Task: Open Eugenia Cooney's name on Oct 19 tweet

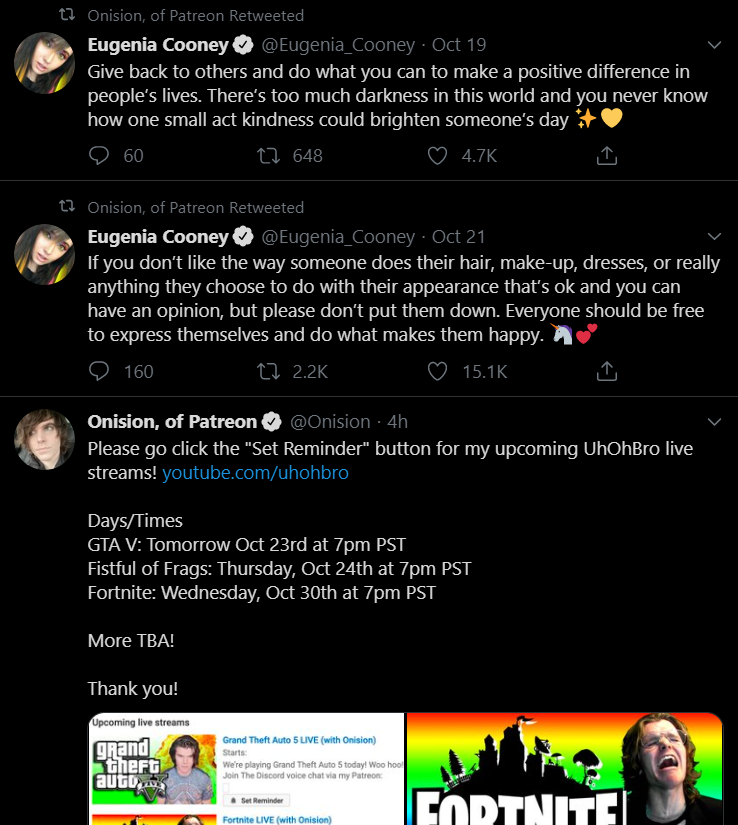Action: 158,45
